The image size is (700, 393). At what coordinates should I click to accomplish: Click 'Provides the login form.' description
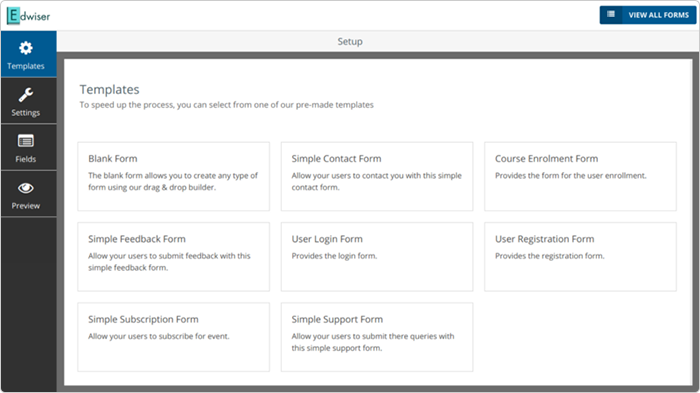click(x=334, y=256)
